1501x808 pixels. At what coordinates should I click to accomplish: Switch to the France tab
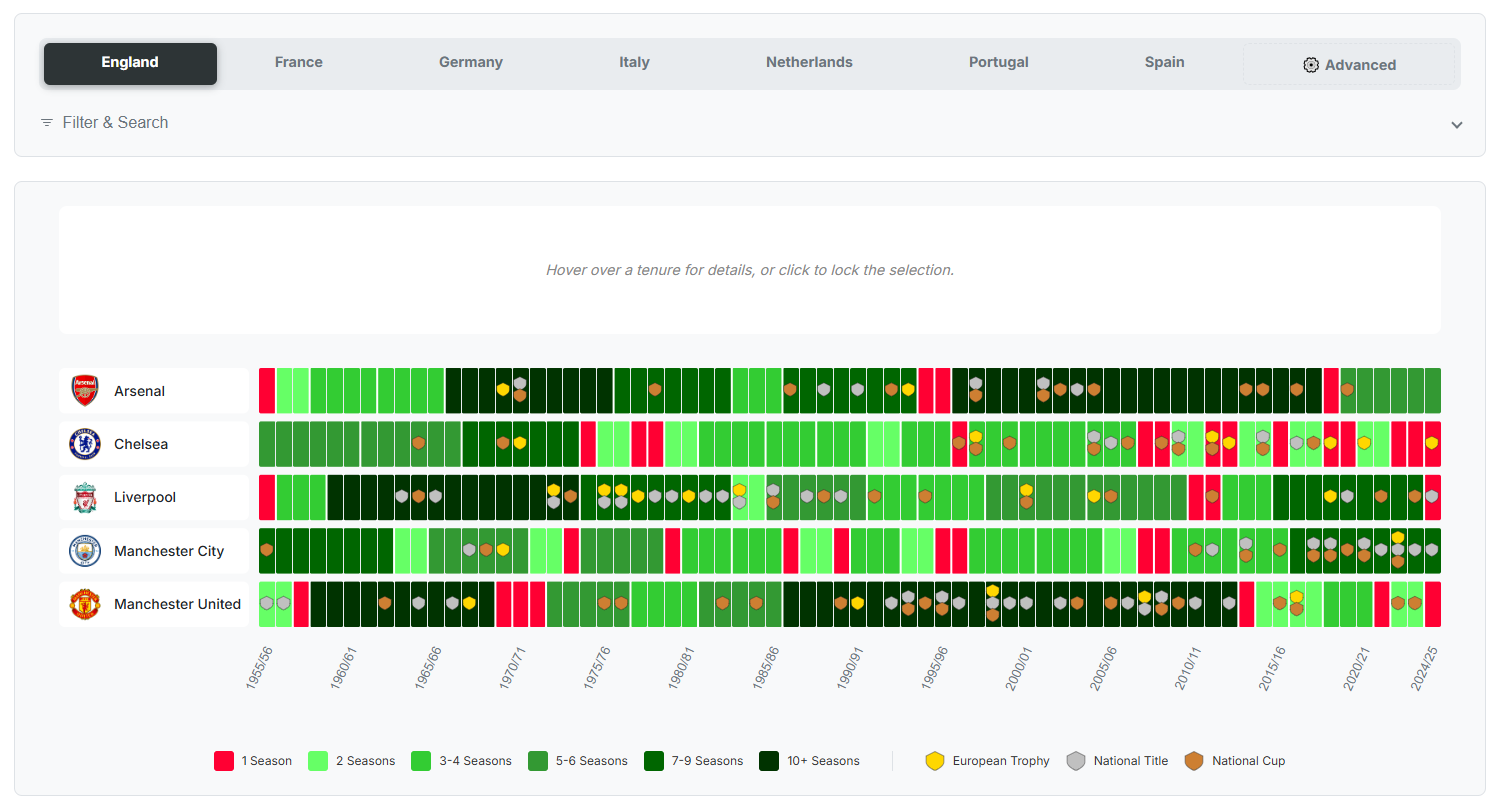(299, 63)
